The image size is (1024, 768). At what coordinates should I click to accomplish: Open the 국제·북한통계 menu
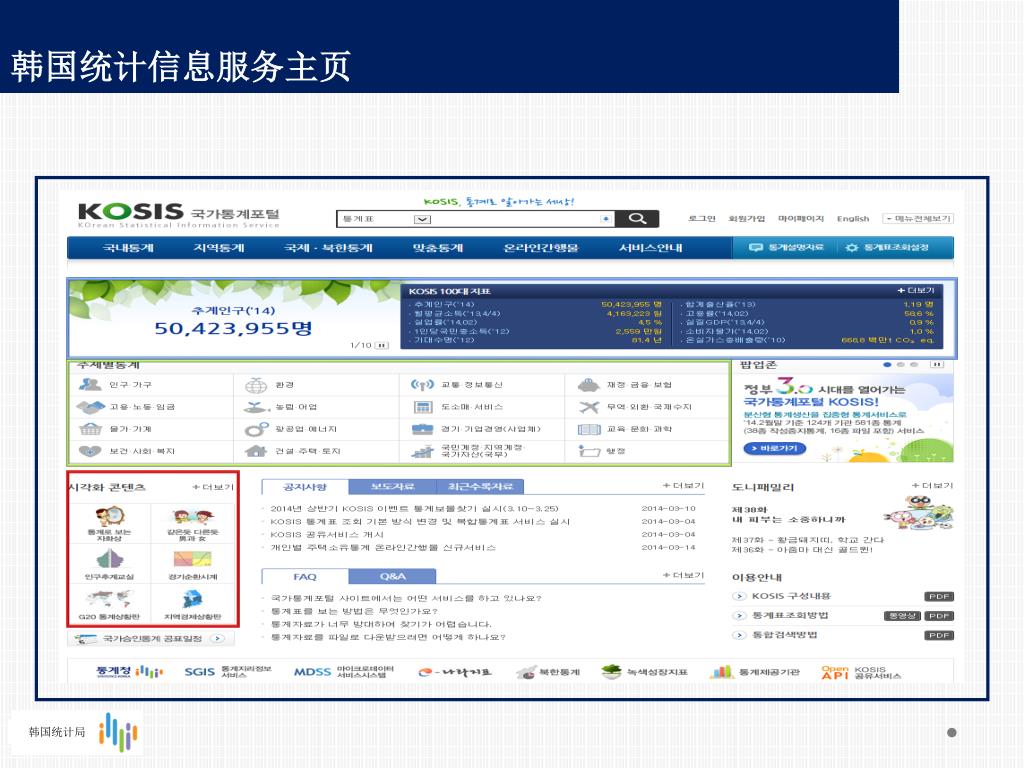click(328, 248)
